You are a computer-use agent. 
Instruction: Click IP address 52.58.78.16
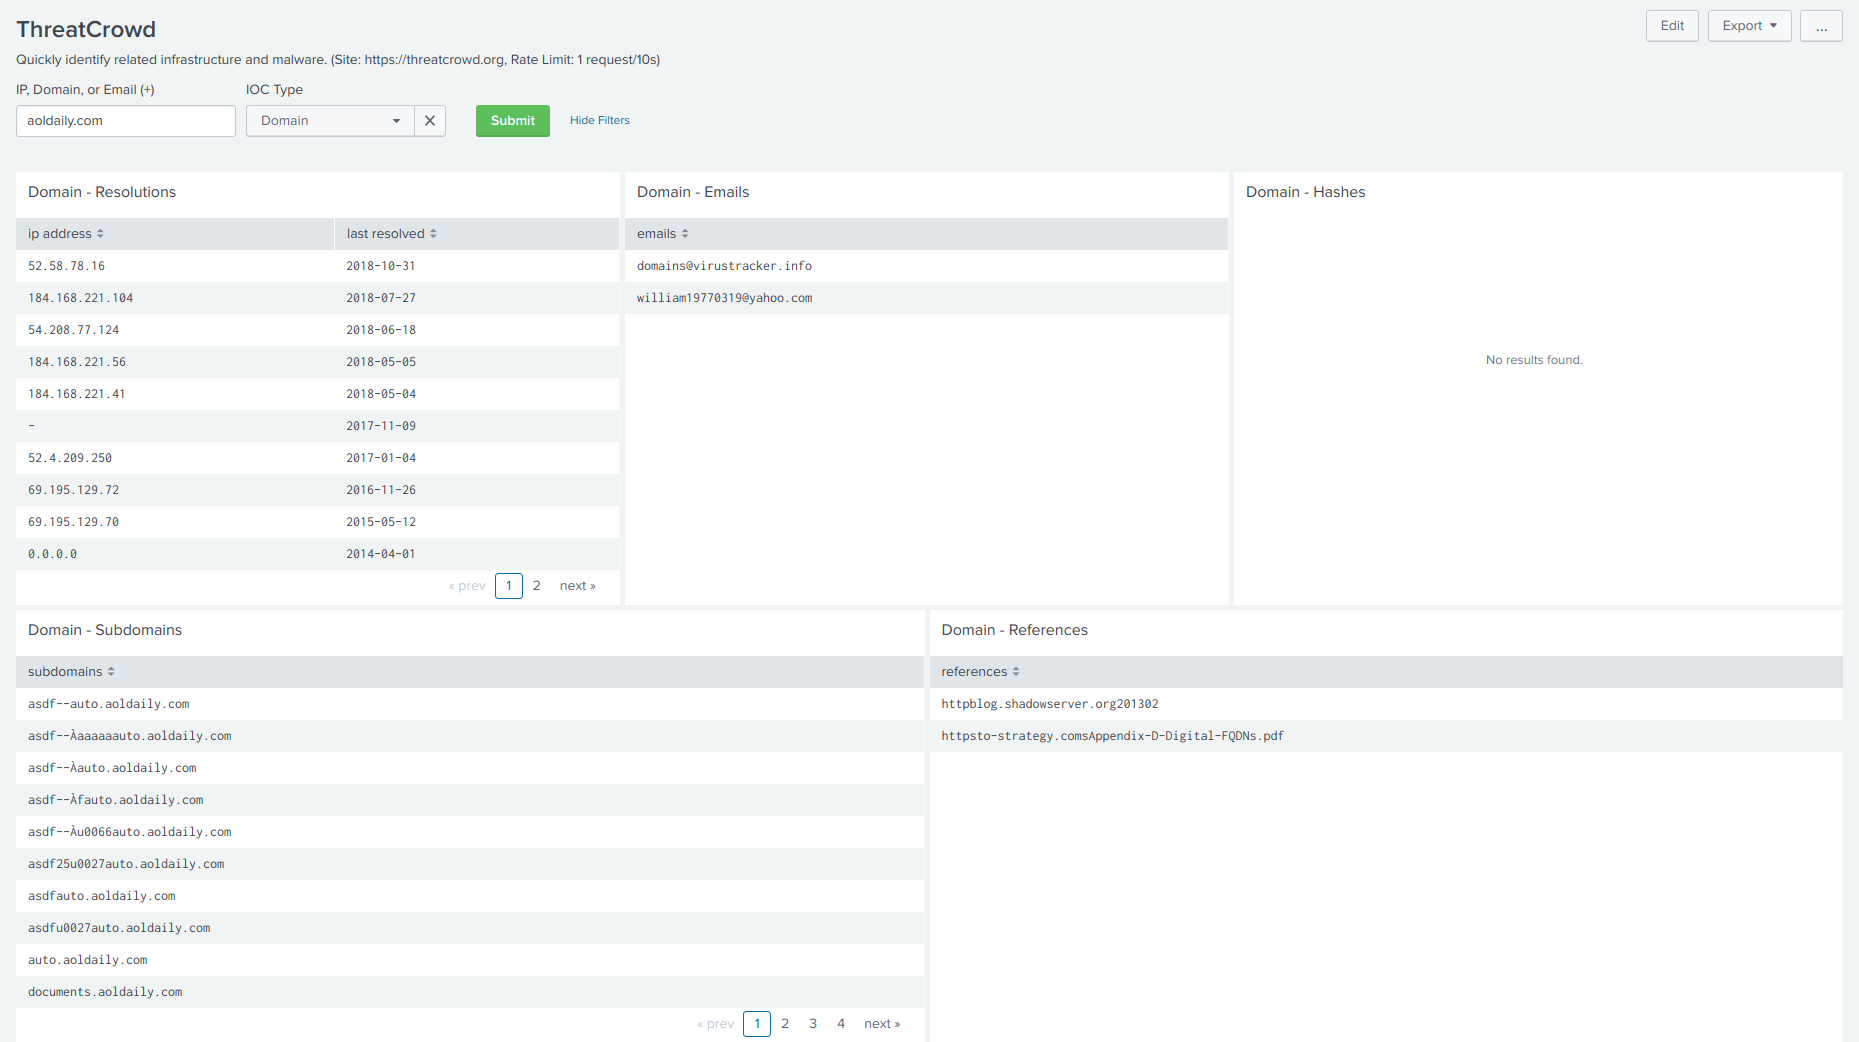66,266
